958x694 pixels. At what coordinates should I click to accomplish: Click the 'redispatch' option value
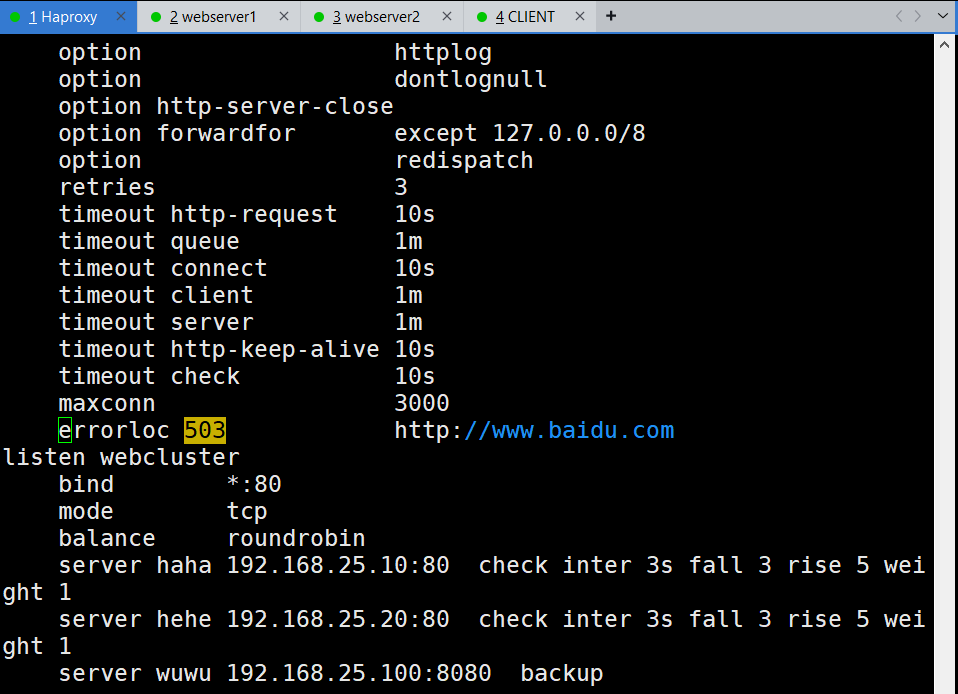pos(464,161)
